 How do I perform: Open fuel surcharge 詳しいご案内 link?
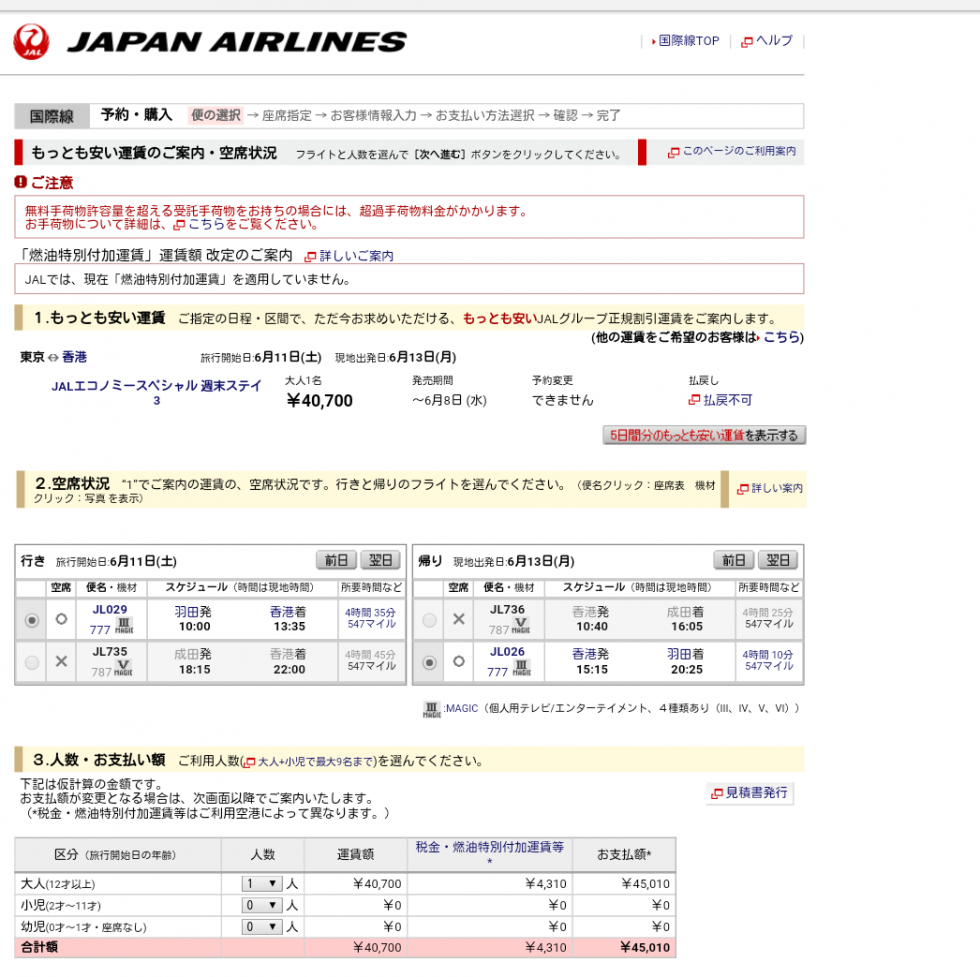[356, 256]
